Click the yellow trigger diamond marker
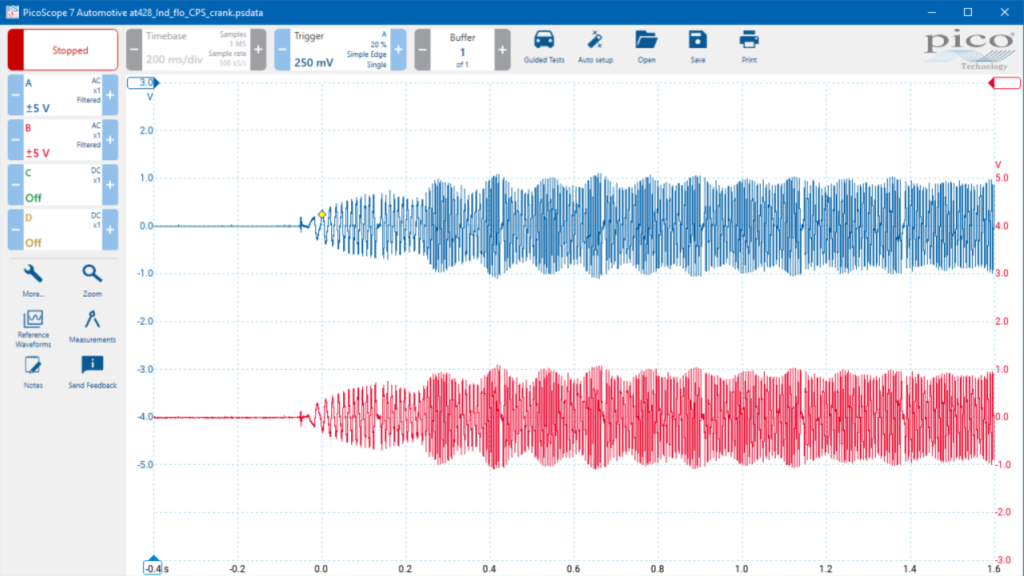This screenshot has width=1024, height=576. pyautogui.click(x=322, y=214)
